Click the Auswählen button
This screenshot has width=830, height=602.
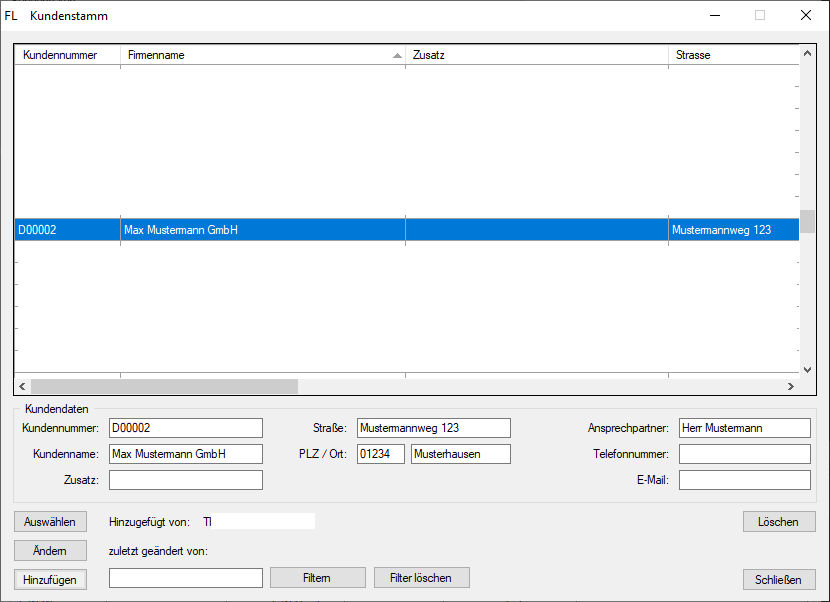(x=50, y=522)
